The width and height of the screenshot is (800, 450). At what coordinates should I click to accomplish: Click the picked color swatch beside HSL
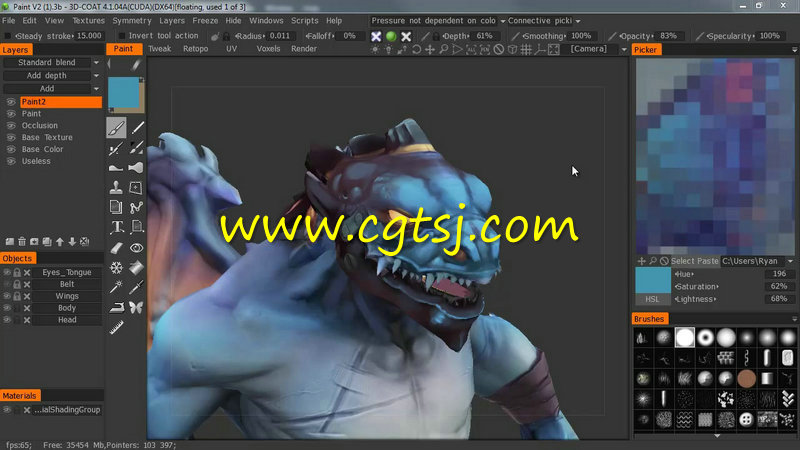(x=653, y=280)
